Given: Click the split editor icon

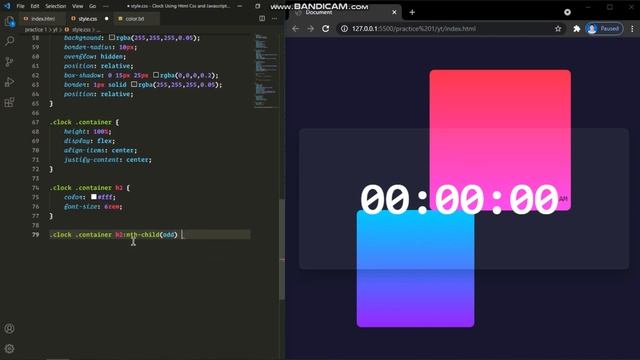Looking at the screenshot, I should 262,18.
